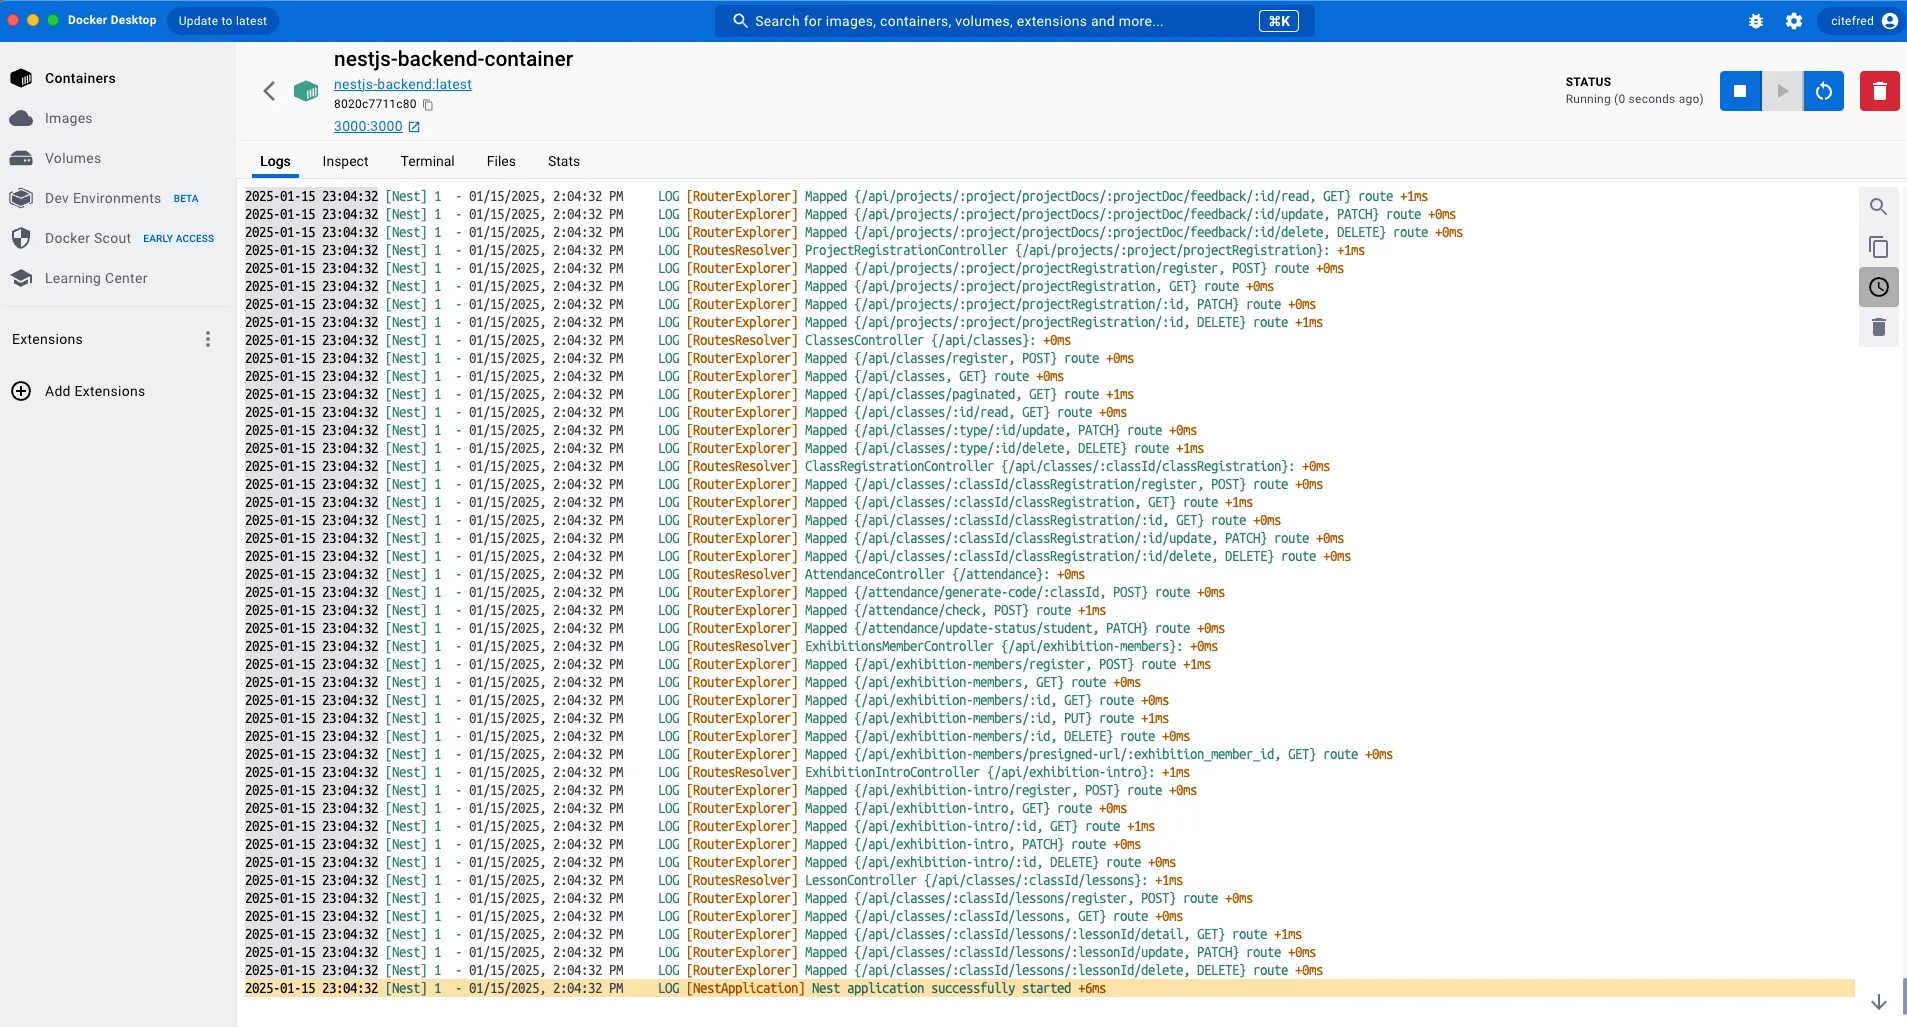The image size is (1907, 1027).
Task: Switch to the Files tab
Action: tap(501, 161)
